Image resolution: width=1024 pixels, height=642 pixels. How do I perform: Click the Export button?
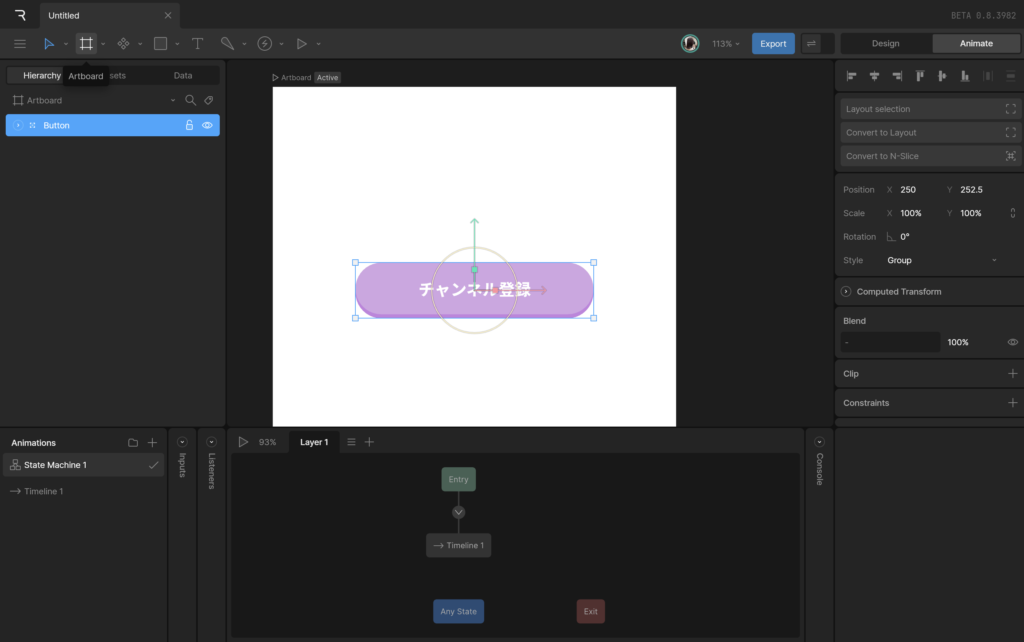coord(773,44)
